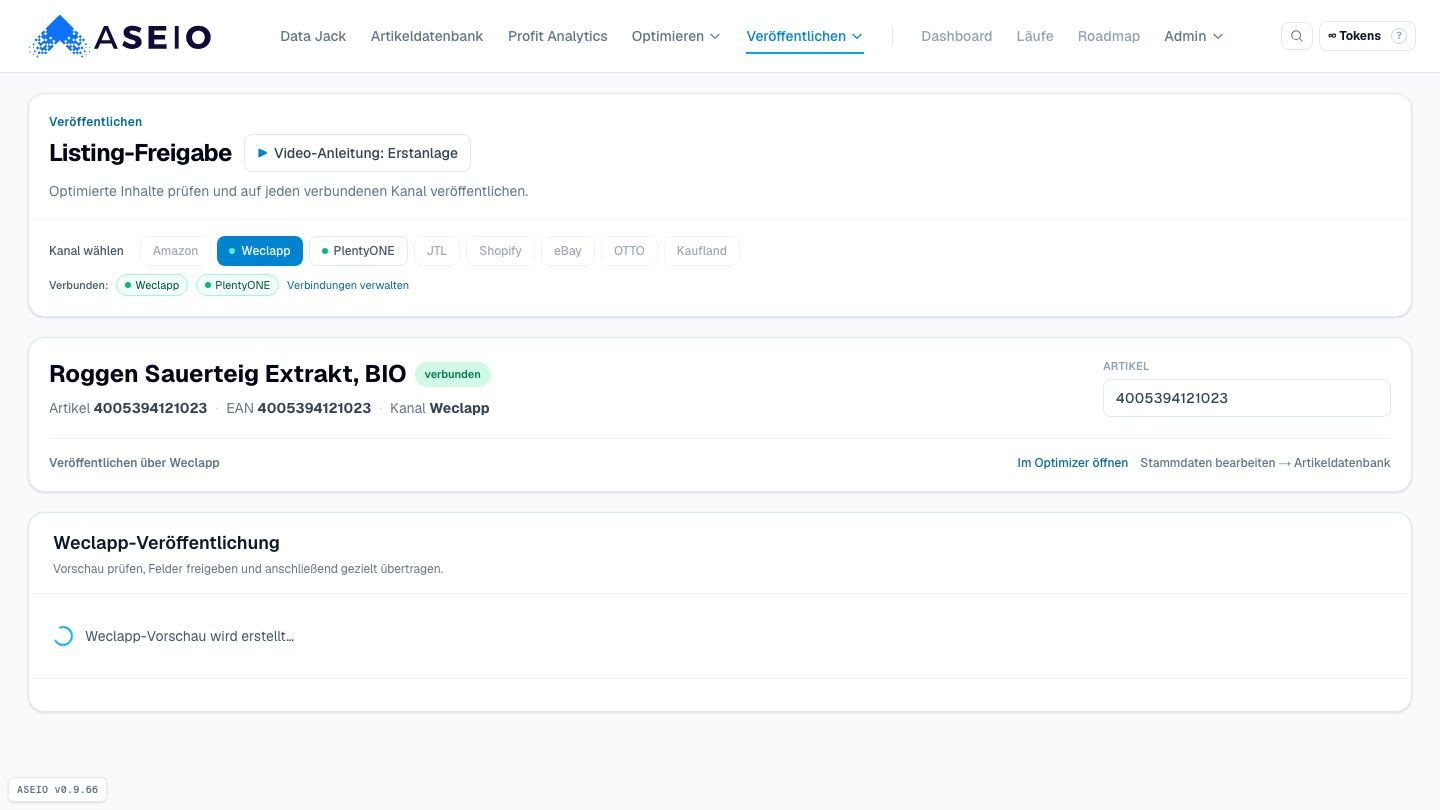
Task: Click 'Veröffentlichen über Weclapp' text
Action: [134, 463]
